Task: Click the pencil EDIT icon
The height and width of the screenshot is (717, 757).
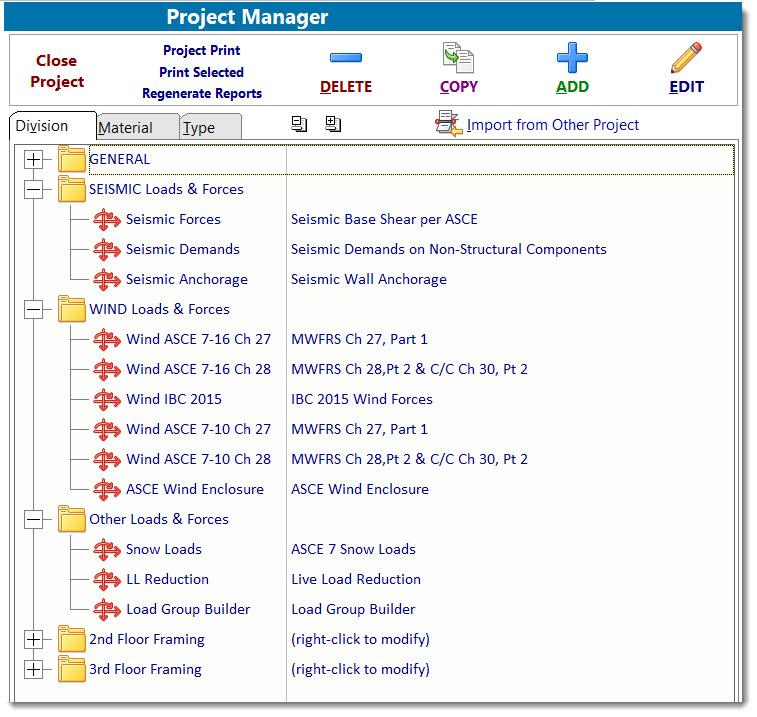Action: [x=686, y=58]
